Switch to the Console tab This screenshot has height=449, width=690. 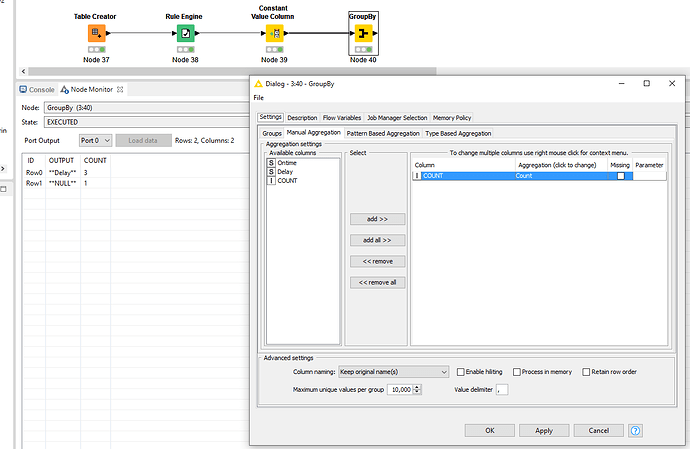(37, 89)
